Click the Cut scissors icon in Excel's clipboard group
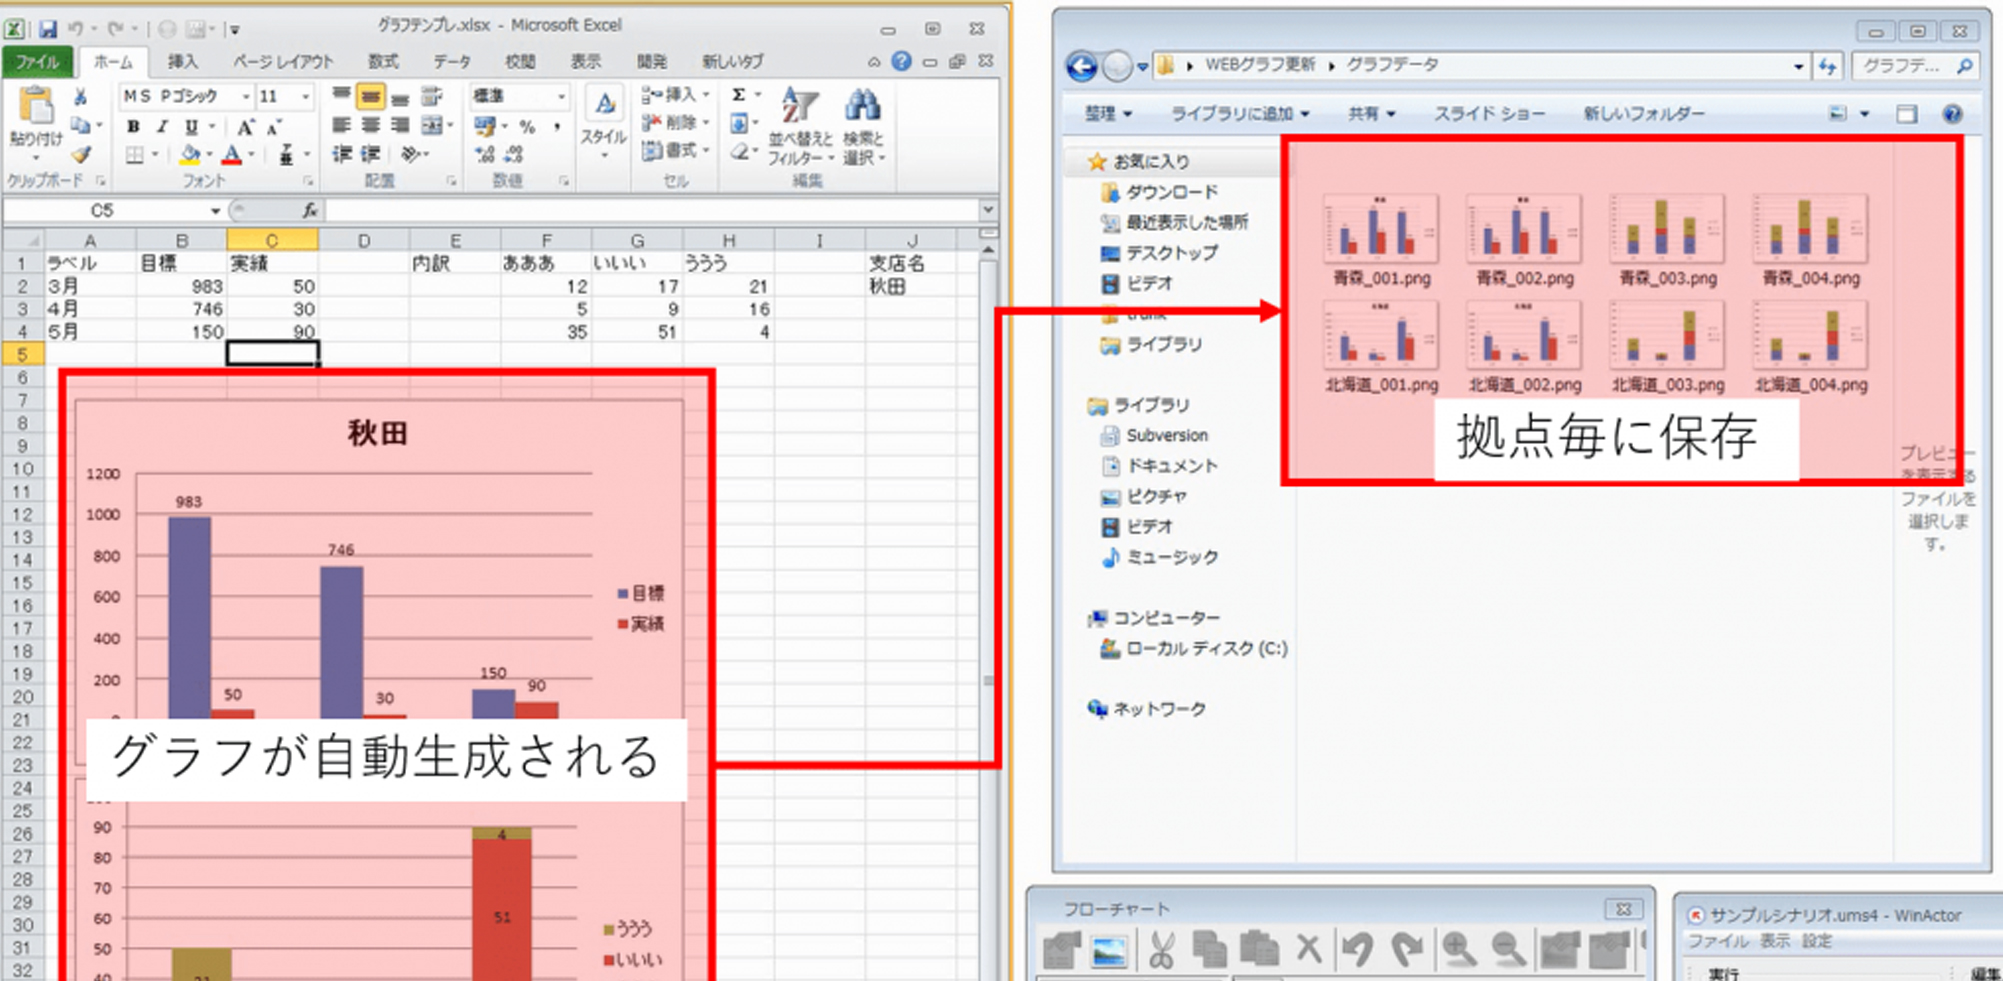 pyautogui.click(x=81, y=97)
